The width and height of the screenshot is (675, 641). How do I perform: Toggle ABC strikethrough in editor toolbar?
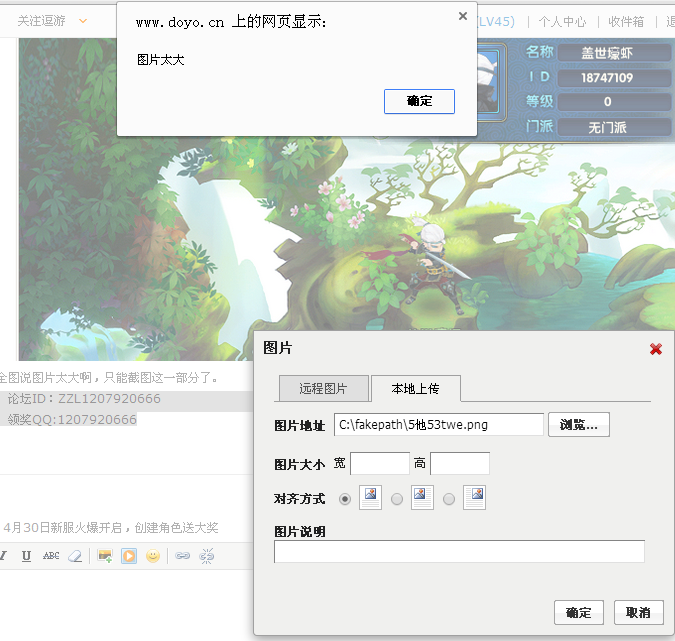pyautogui.click(x=51, y=556)
